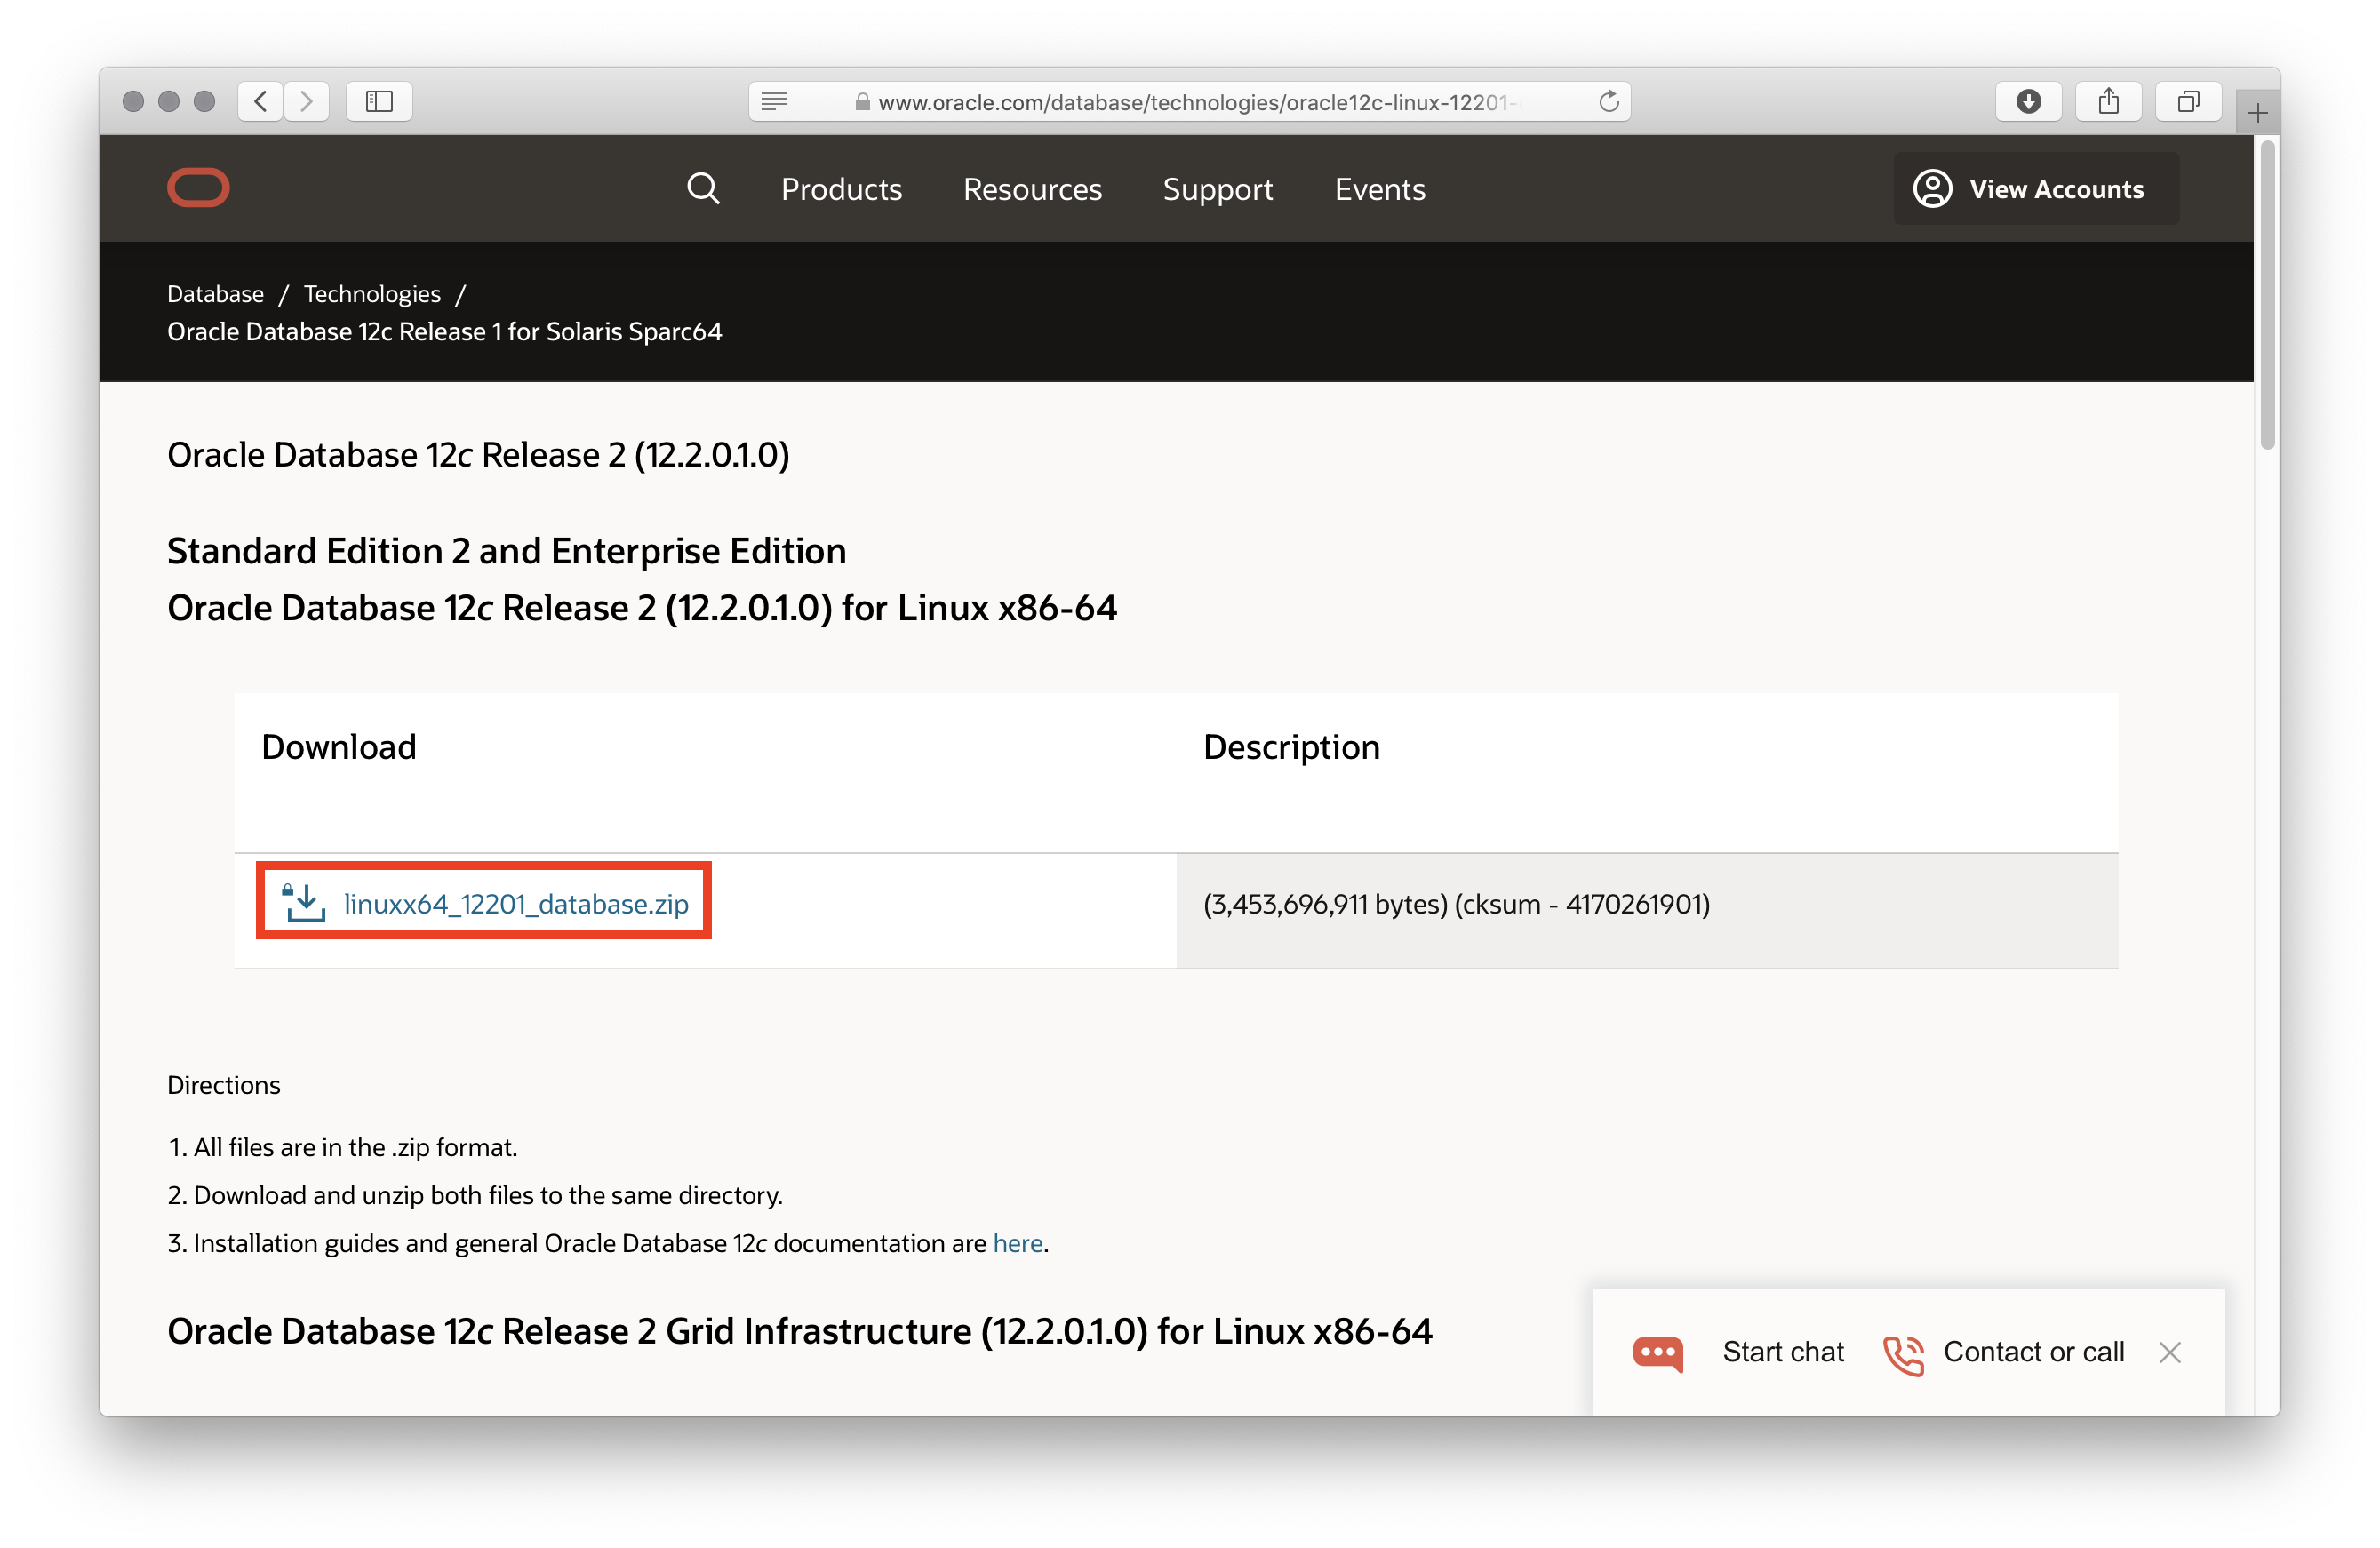Open the Safari share menu
2380x1548 pixels.
[x=2108, y=101]
